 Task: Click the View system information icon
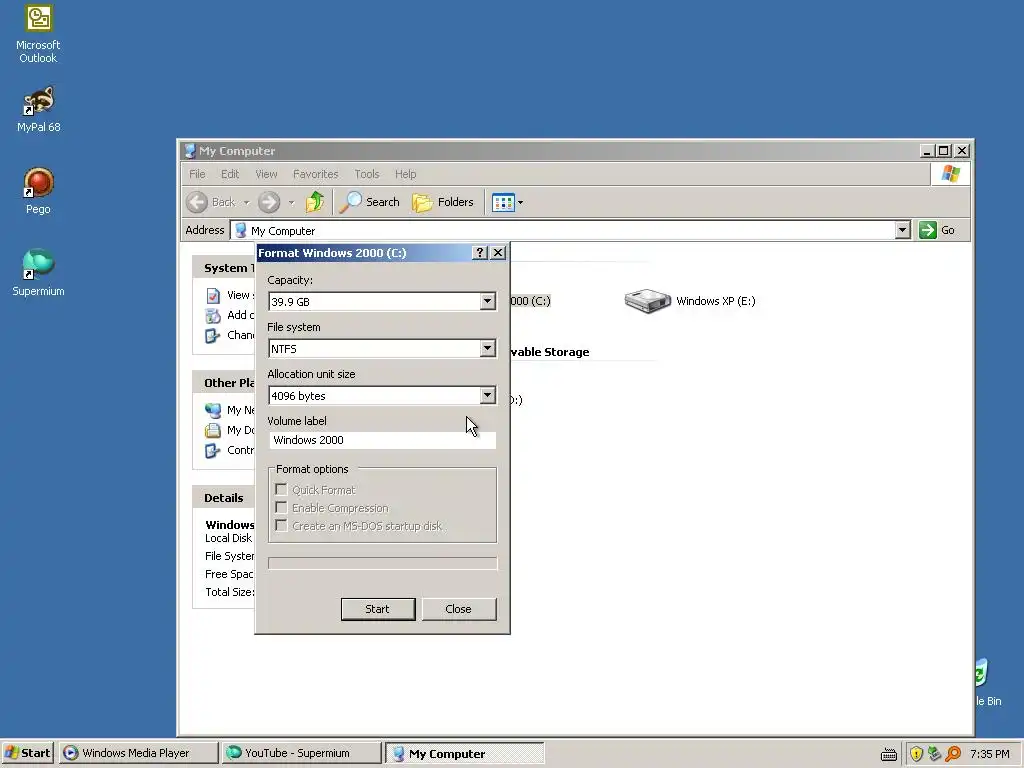tap(213, 295)
